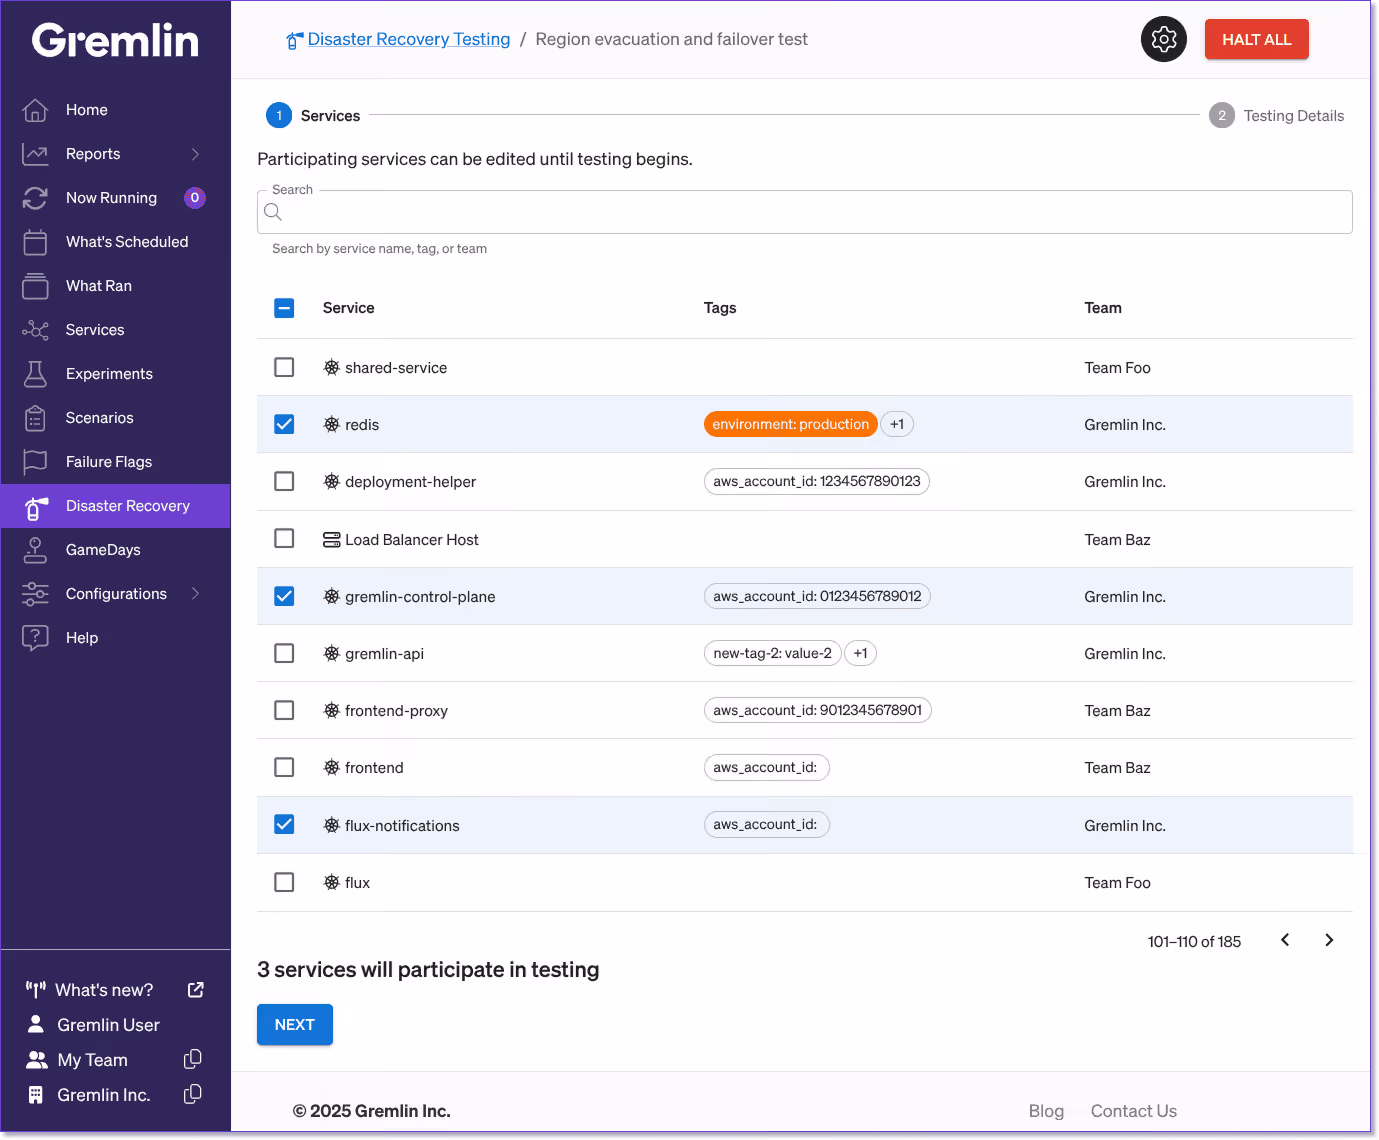Uncheck the redis service checkbox
Screen dimensions: 1379x1140
point(284,424)
